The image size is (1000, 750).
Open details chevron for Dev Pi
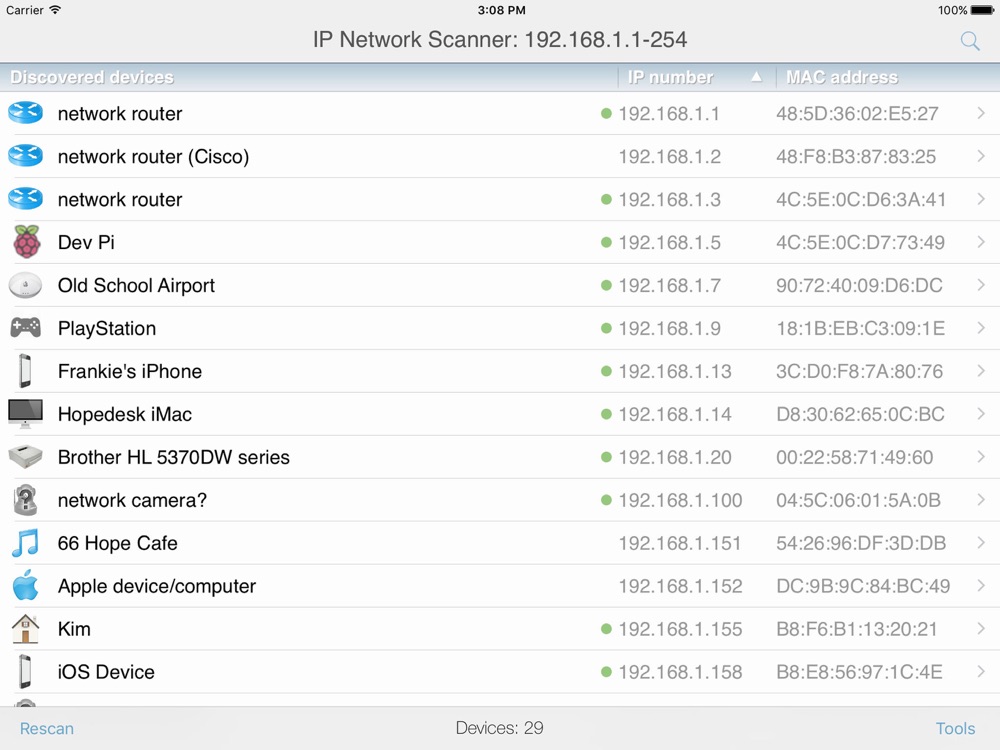[981, 242]
